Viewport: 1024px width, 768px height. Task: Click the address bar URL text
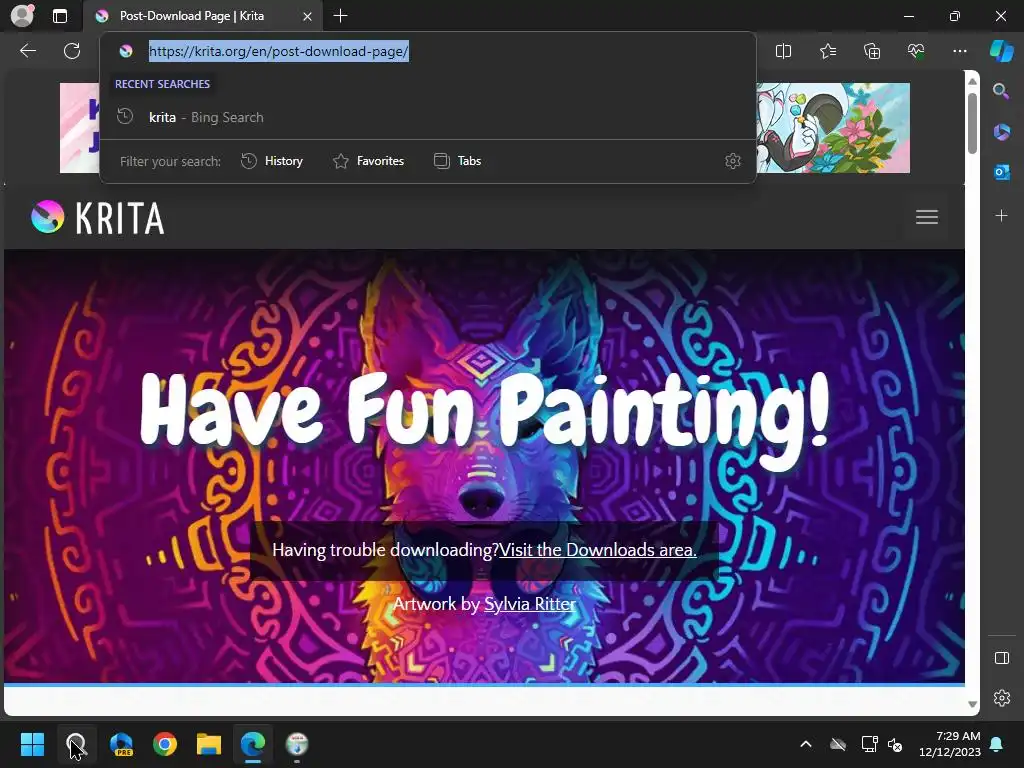(x=279, y=51)
